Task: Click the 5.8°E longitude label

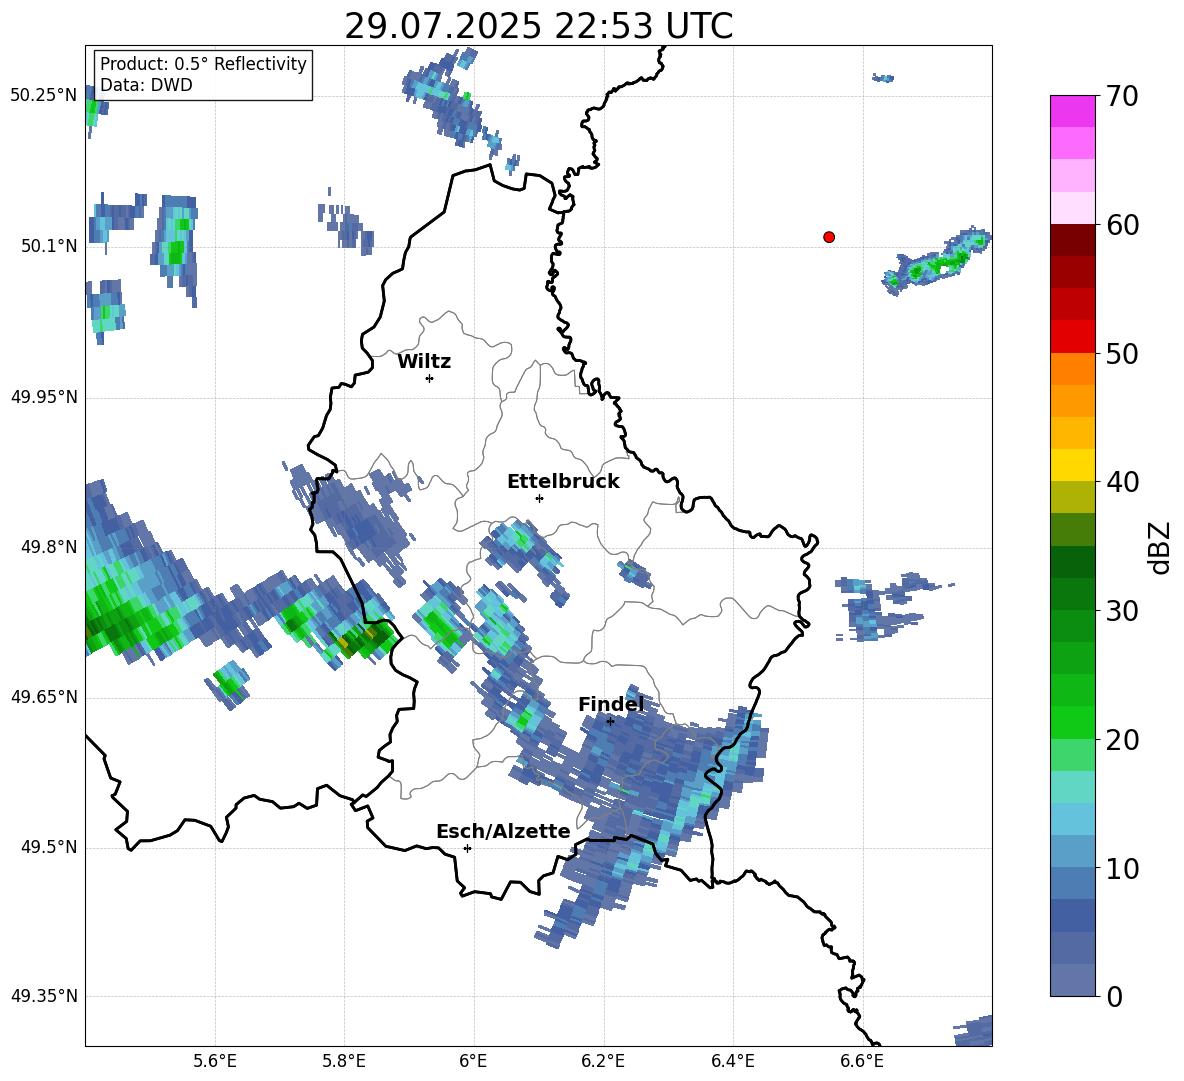Action: coord(344,1061)
